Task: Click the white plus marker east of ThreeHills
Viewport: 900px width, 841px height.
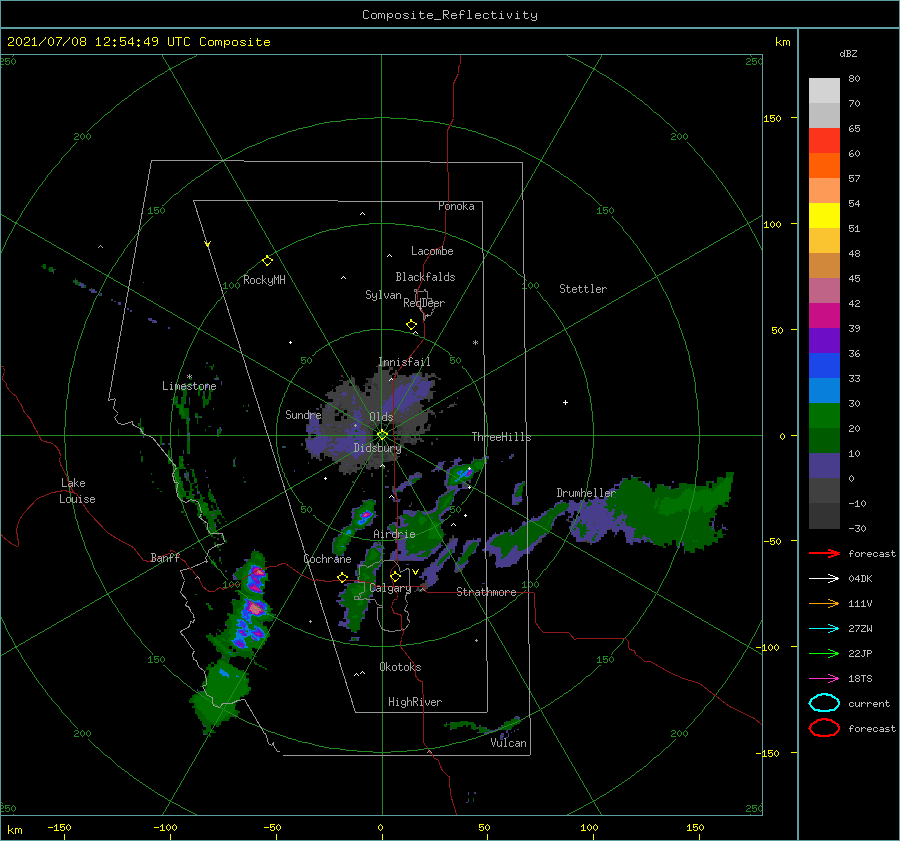Action: [x=565, y=402]
